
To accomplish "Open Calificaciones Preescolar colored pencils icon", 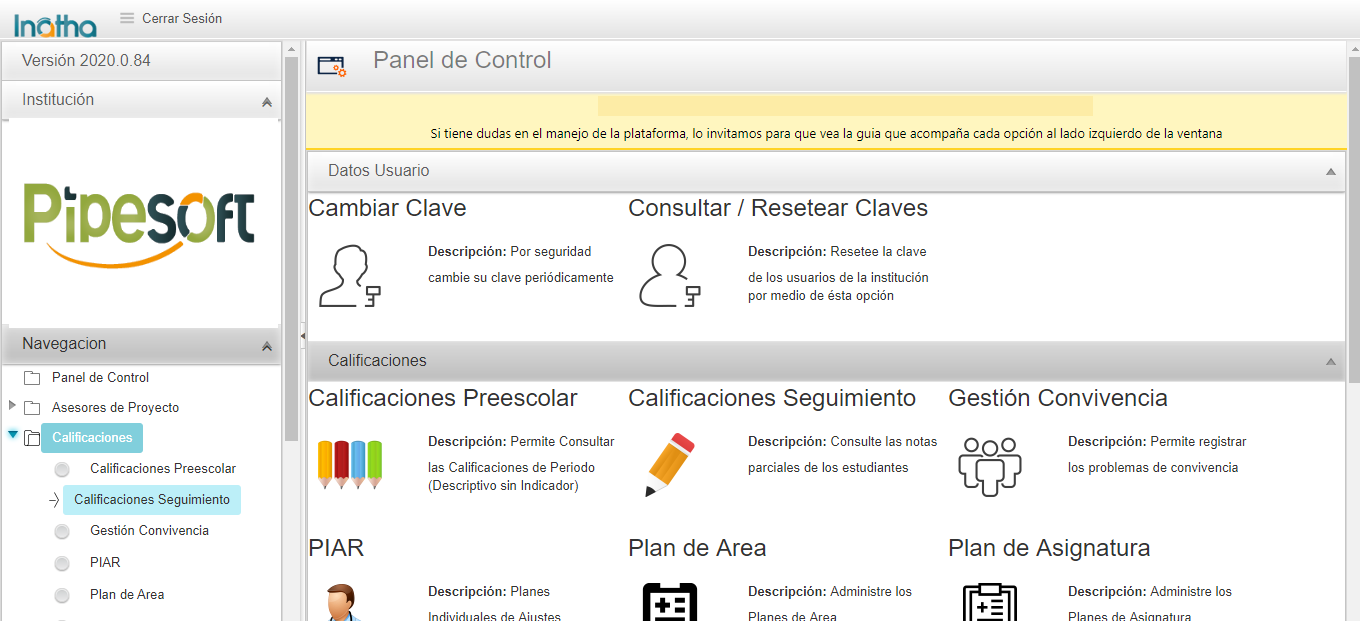I will [349, 465].
